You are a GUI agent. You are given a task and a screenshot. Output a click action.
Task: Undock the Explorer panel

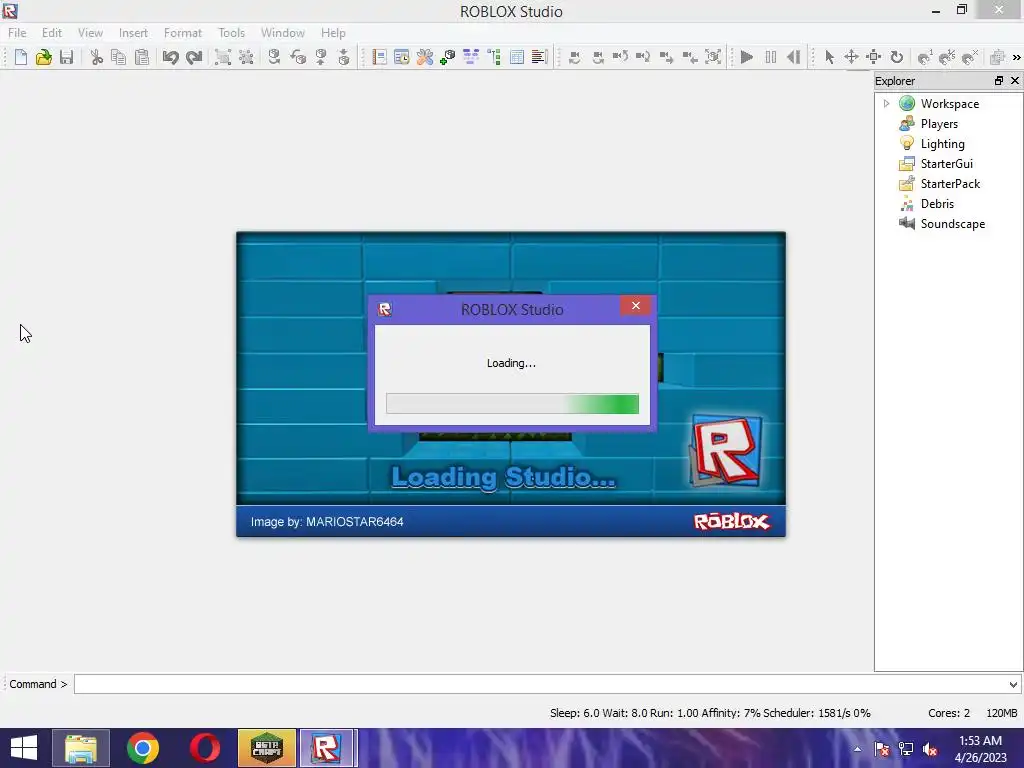999,80
